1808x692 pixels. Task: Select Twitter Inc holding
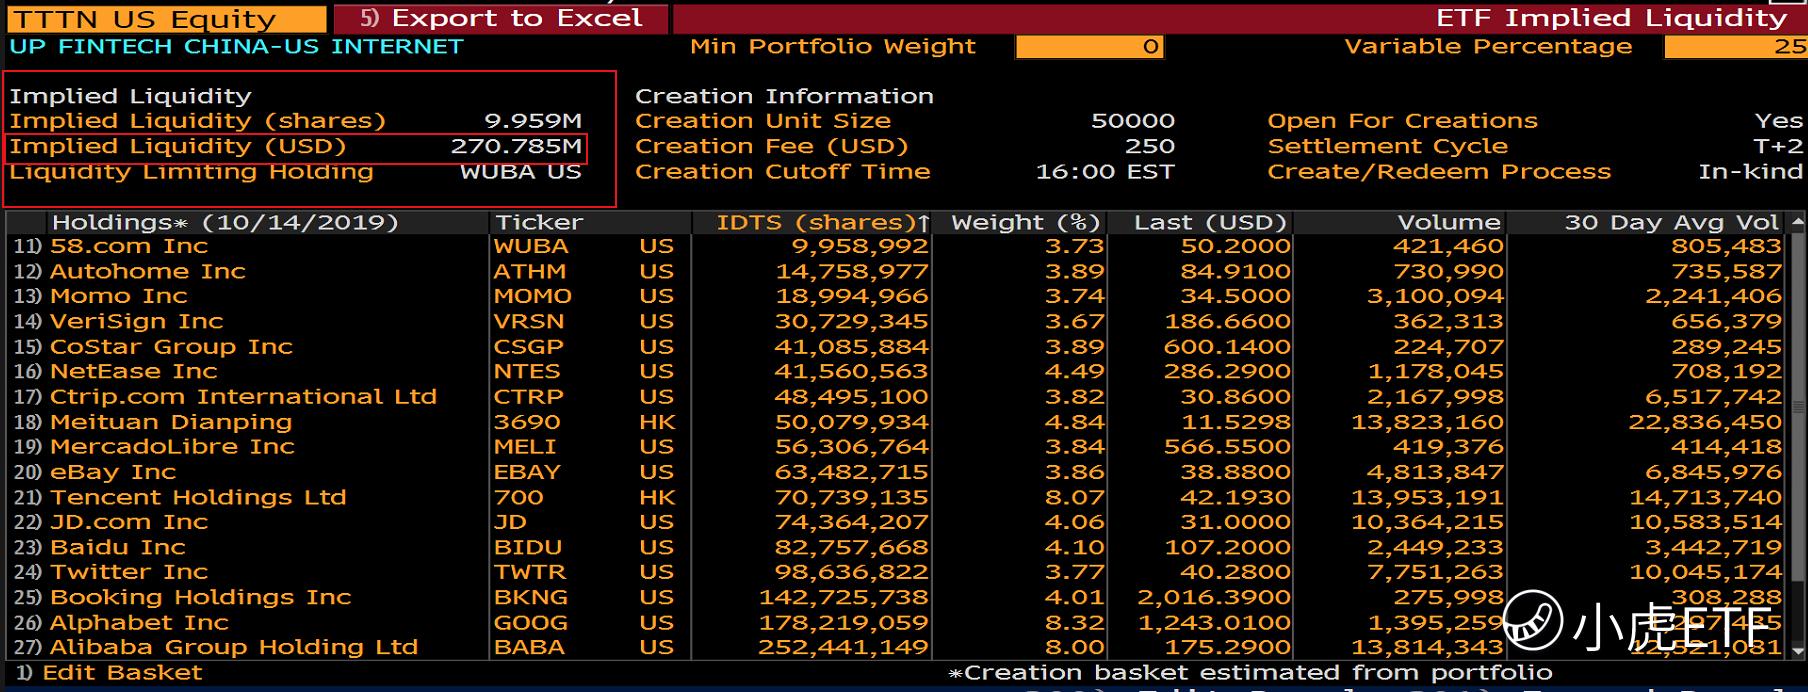(x=896, y=572)
